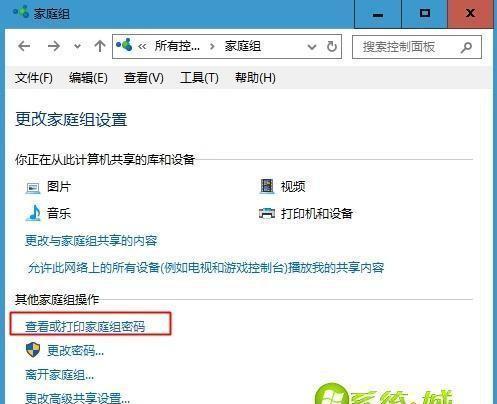Refresh the address bar view
The height and width of the screenshot is (404, 497).
coord(332,46)
